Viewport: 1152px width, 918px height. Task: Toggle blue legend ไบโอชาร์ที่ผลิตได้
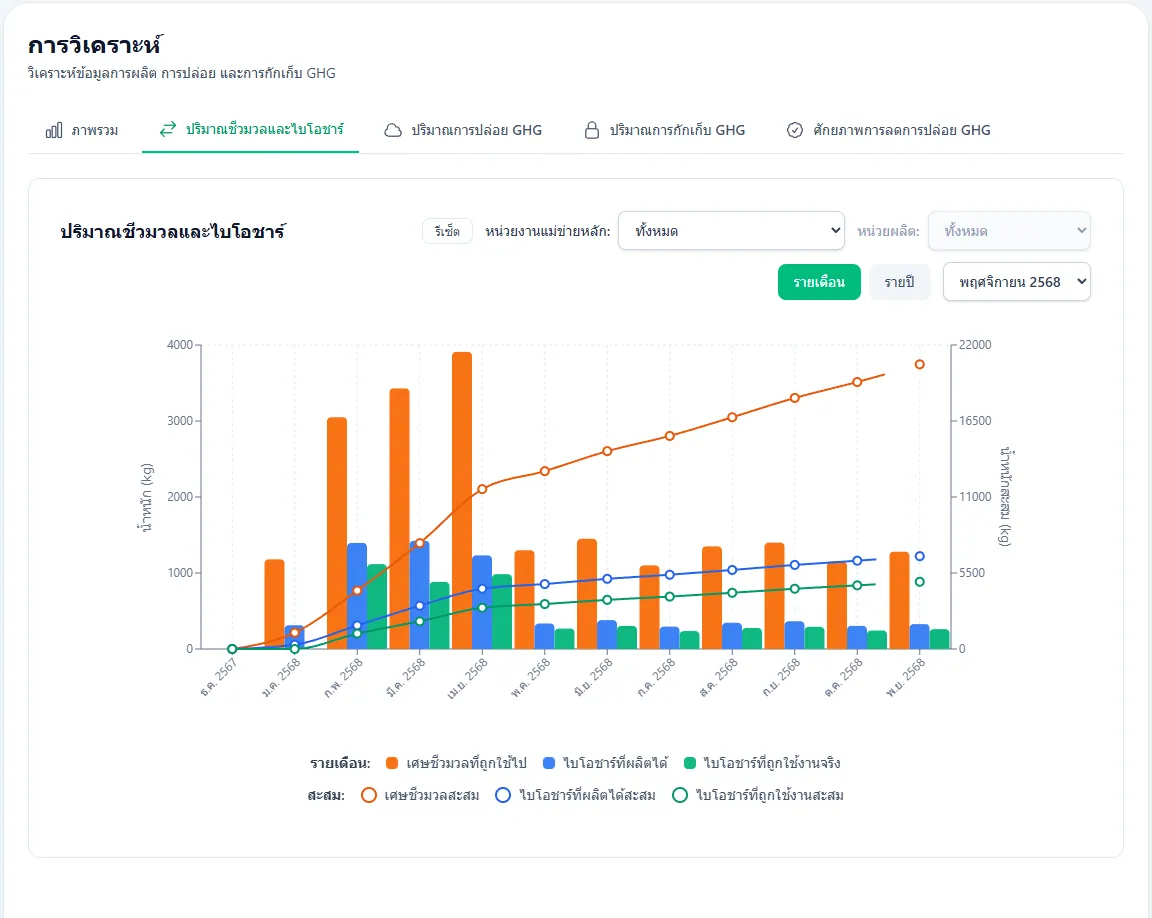coord(605,763)
